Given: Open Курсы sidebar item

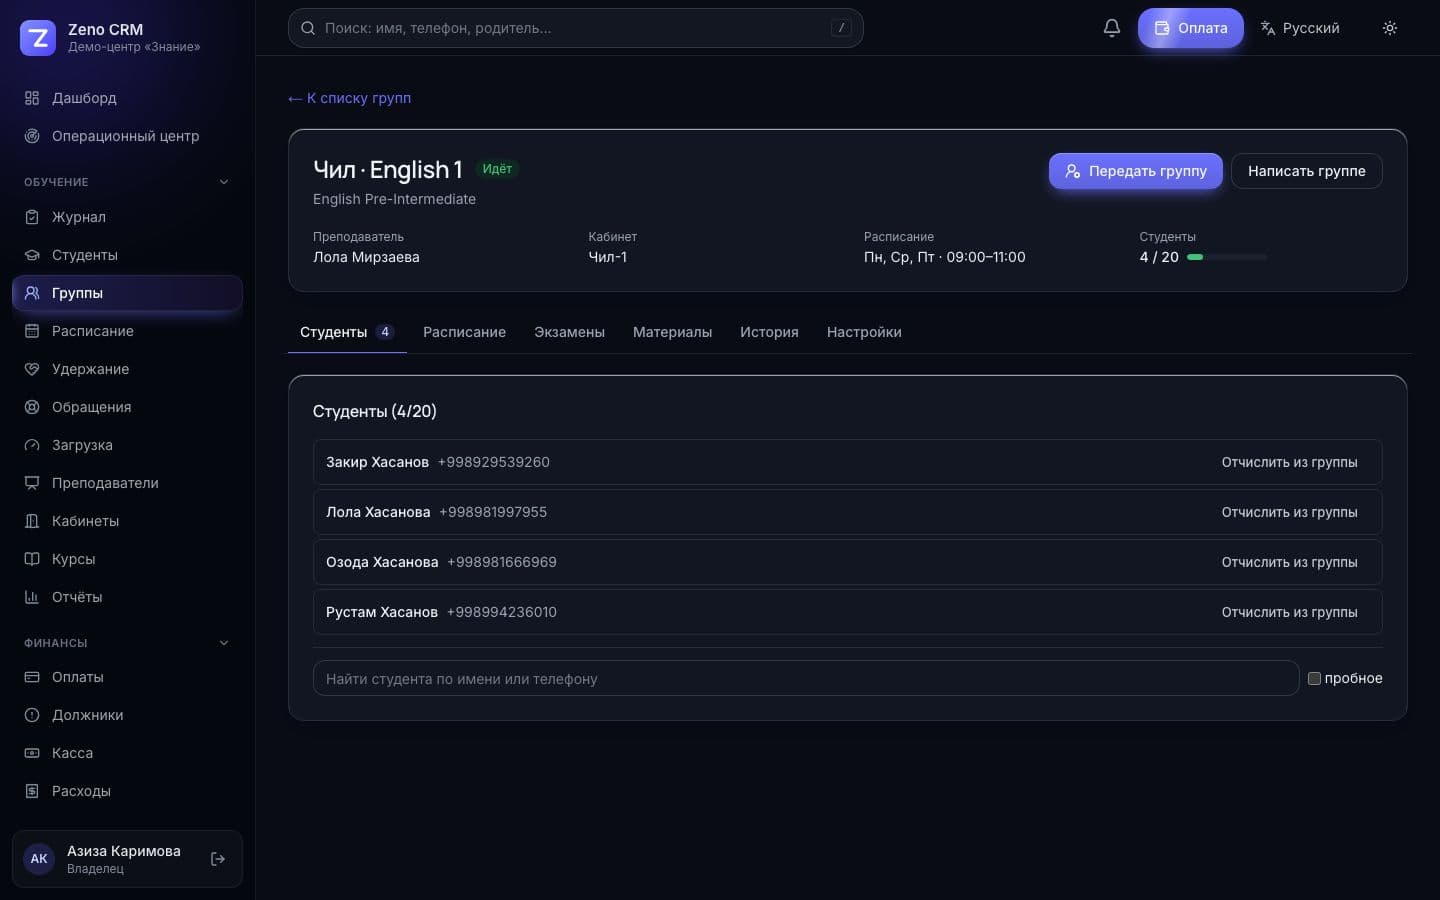Looking at the screenshot, I should (127, 559).
